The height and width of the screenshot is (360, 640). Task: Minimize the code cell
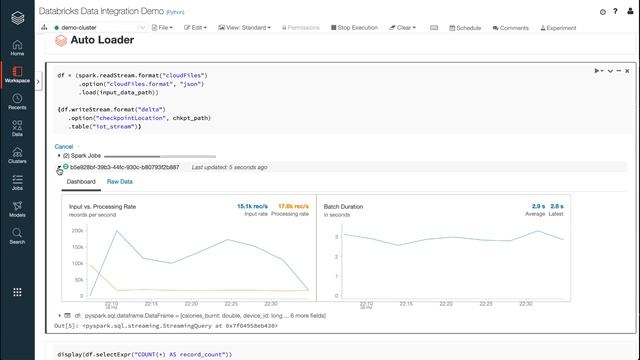[x=619, y=71]
